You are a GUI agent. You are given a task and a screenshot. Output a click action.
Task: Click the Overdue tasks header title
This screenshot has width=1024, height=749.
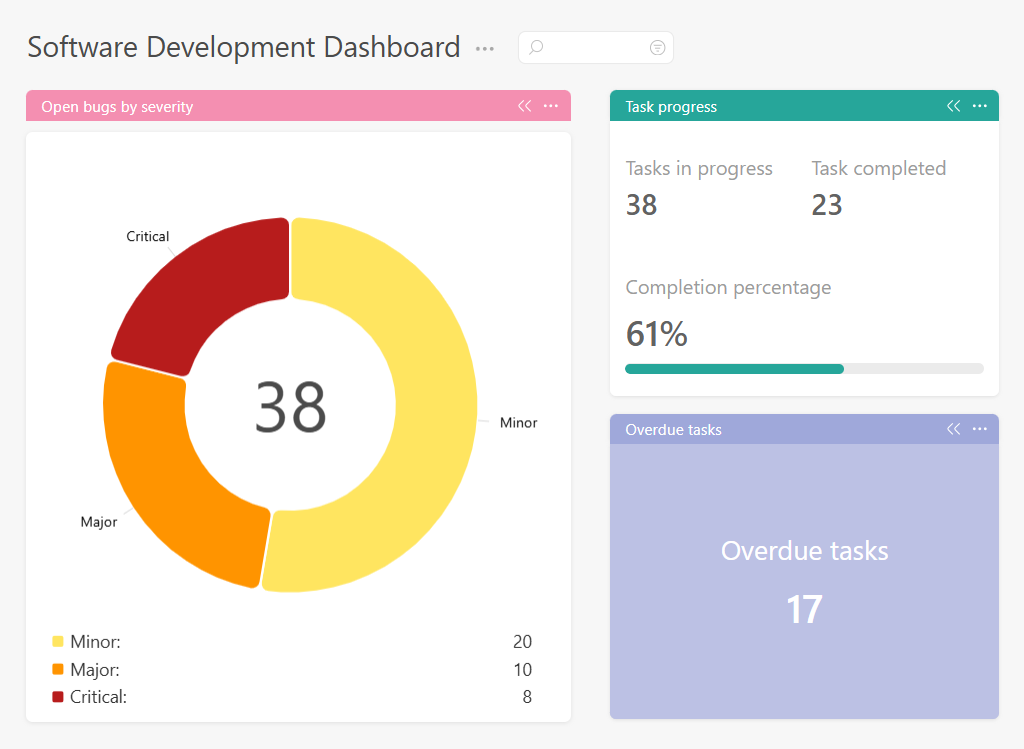[x=673, y=430]
